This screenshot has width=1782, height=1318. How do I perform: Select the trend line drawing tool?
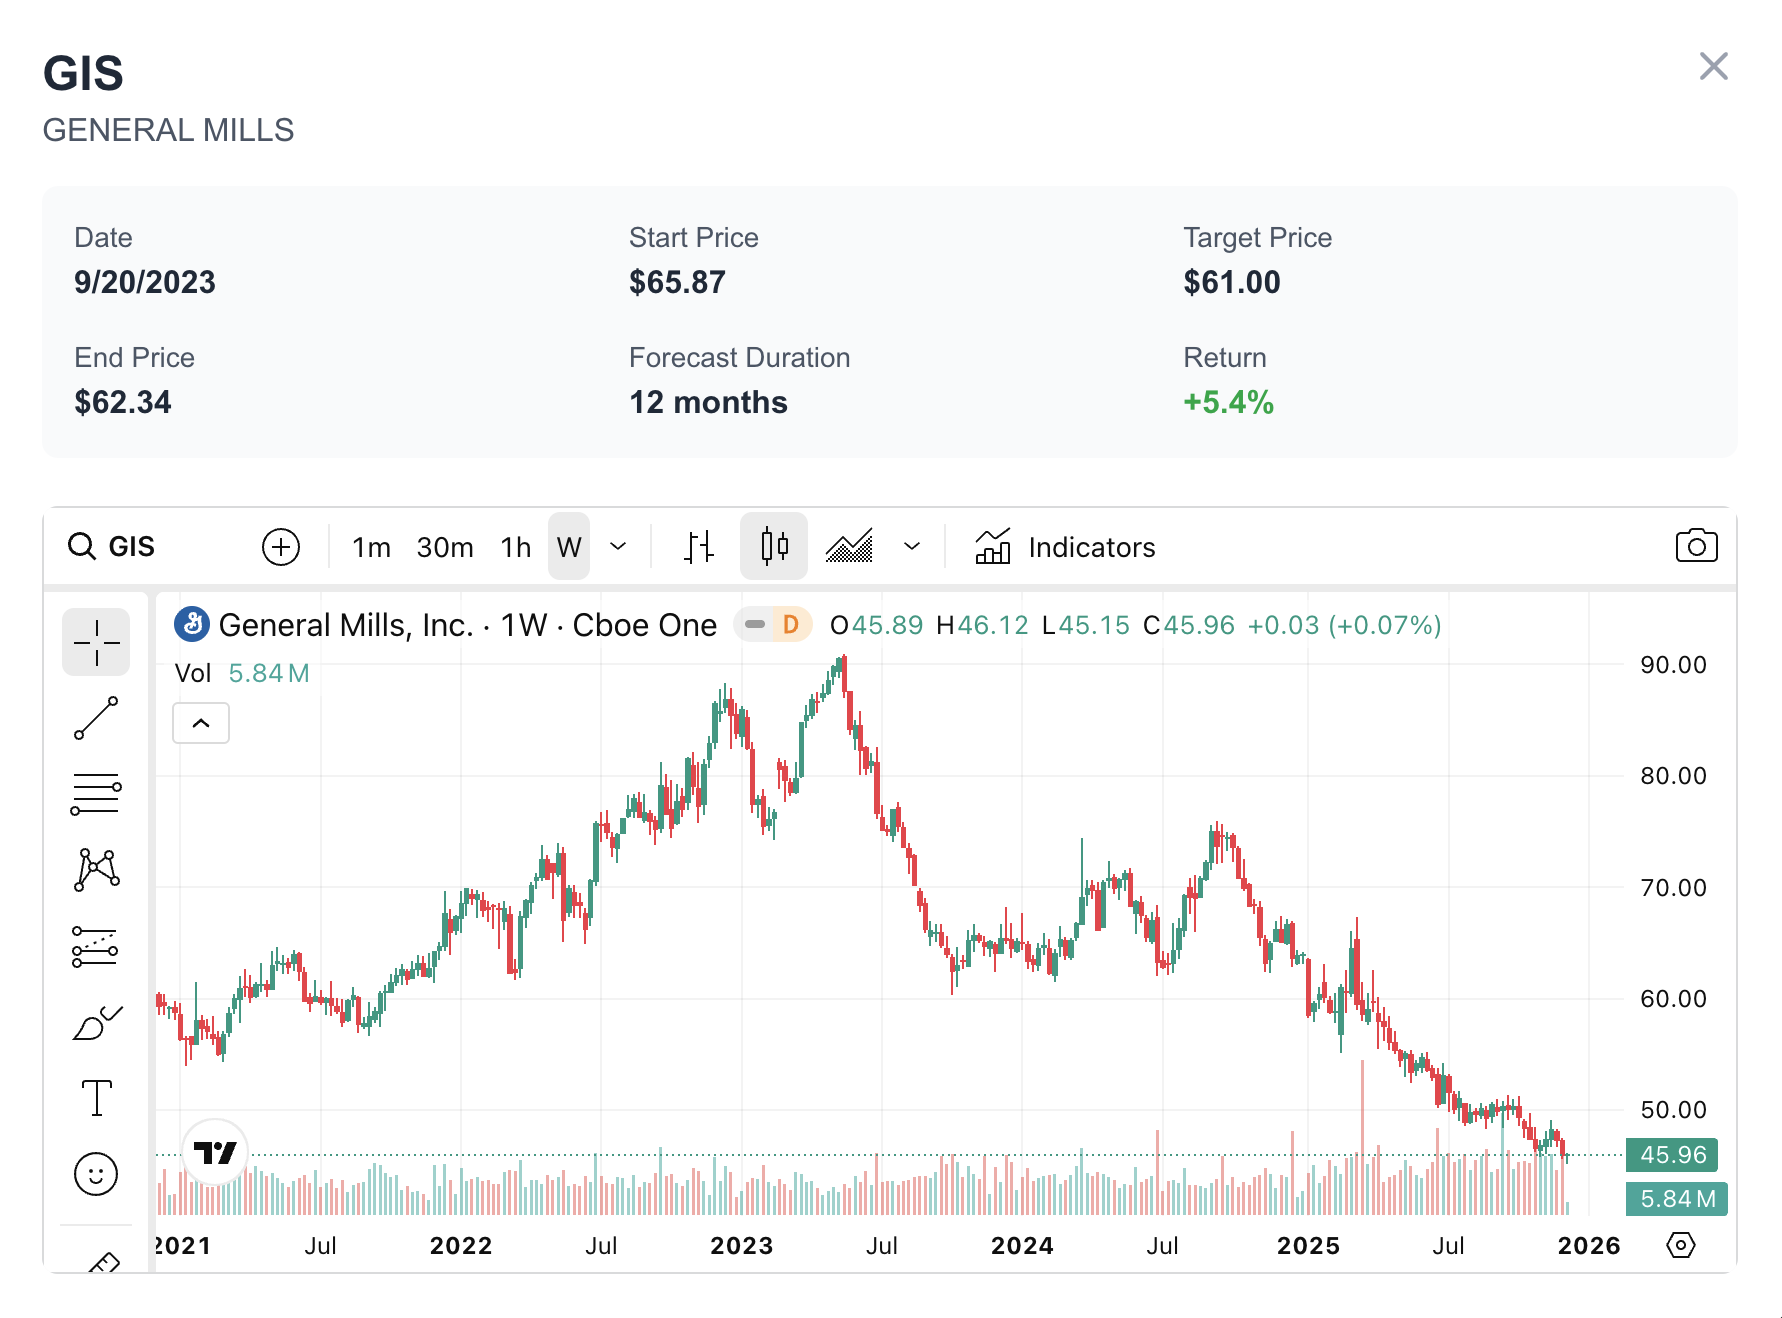tap(96, 718)
